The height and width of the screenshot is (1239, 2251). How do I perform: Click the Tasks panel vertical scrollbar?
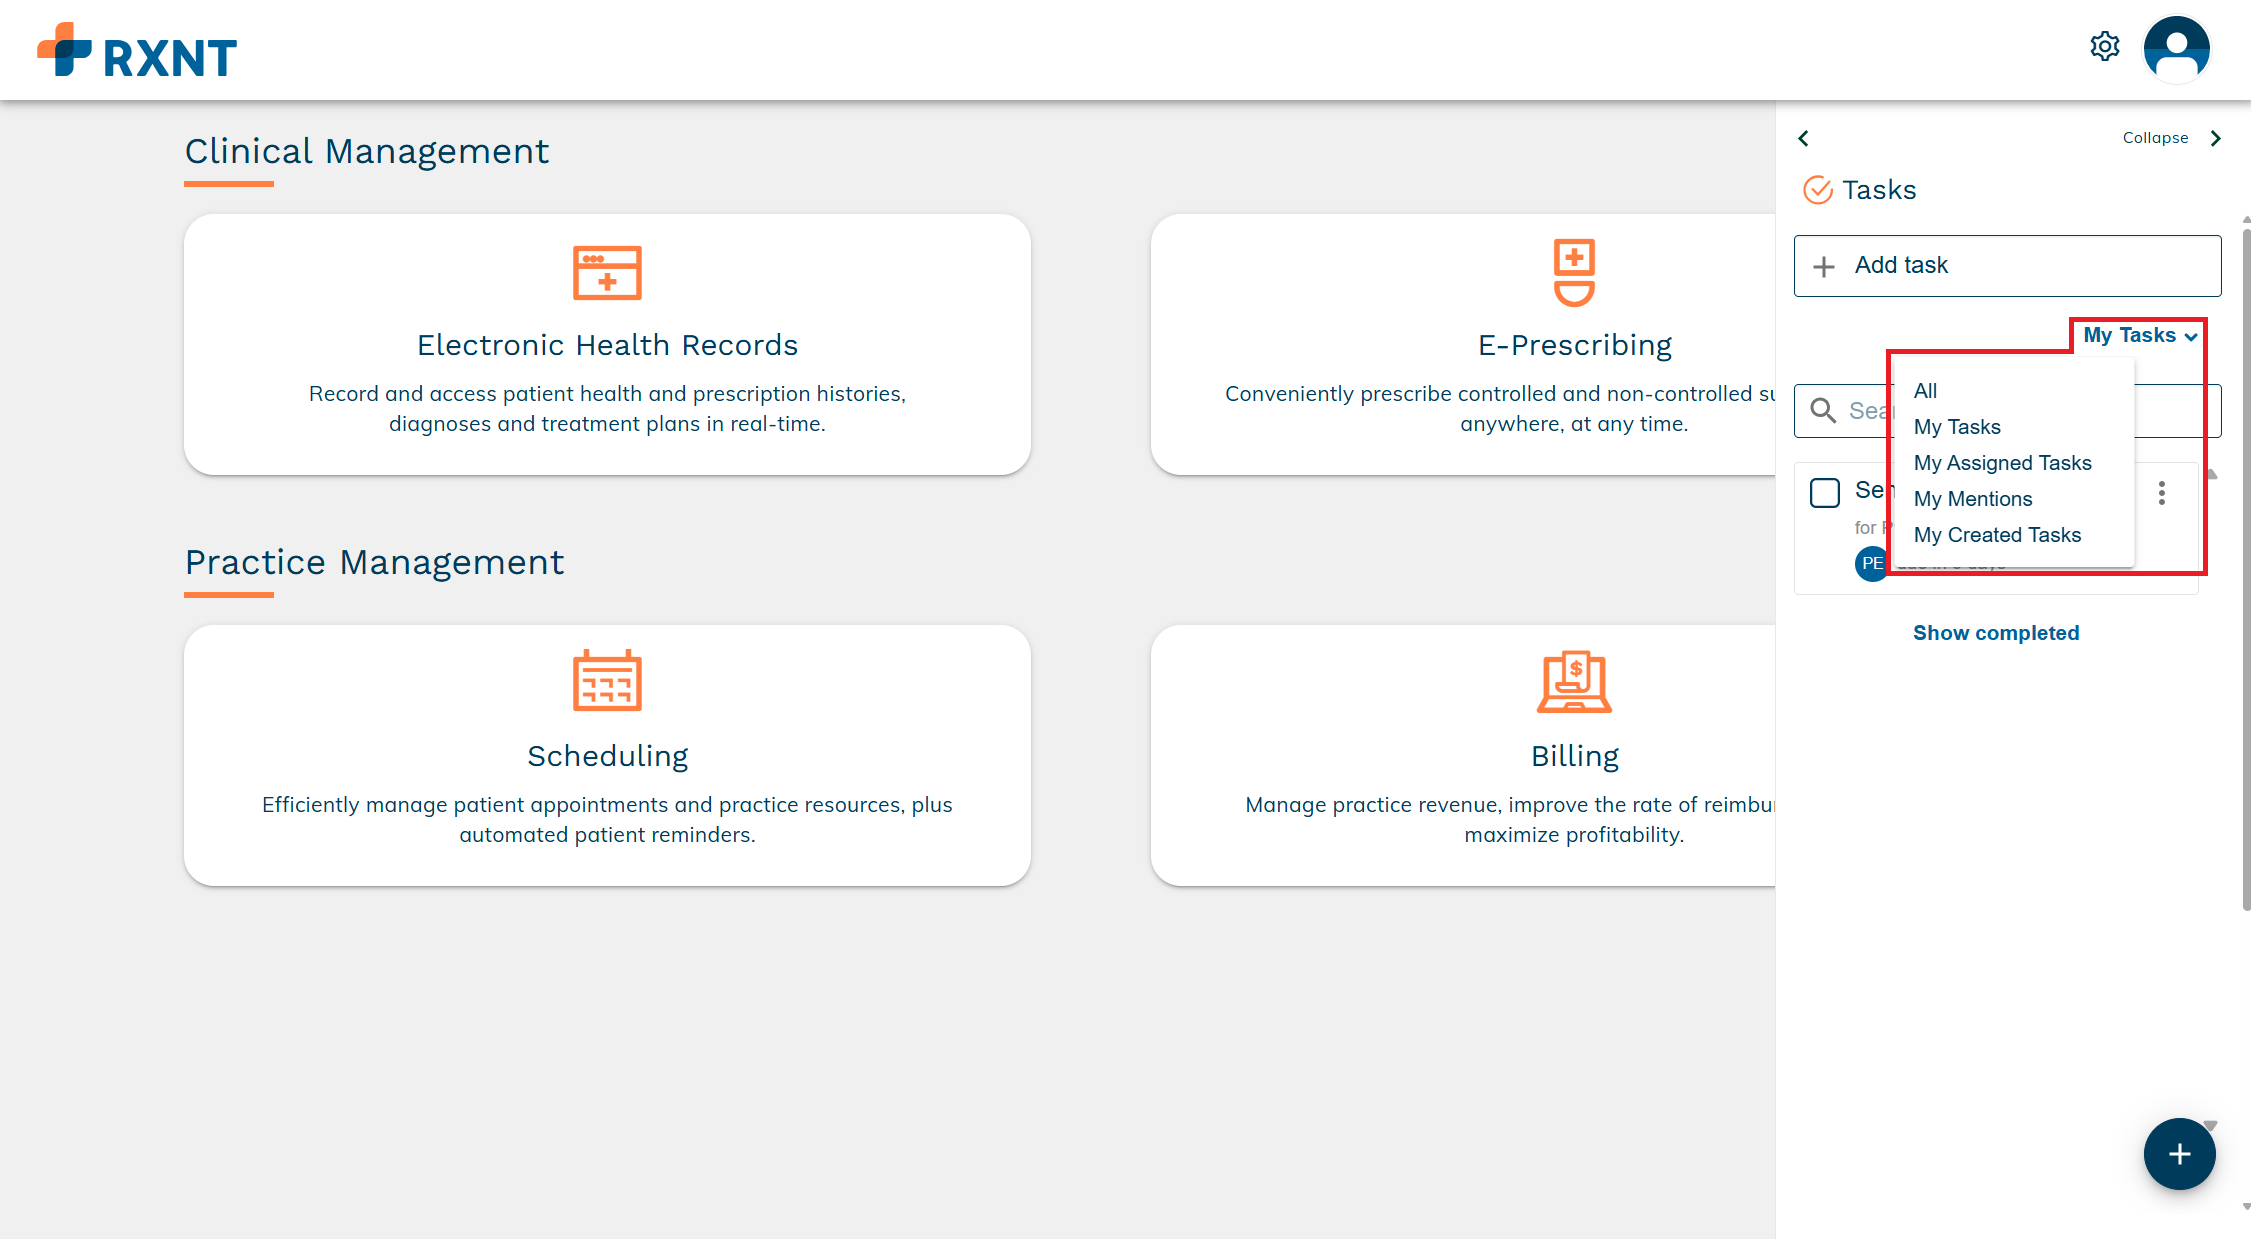pyautogui.click(x=2245, y=570)
